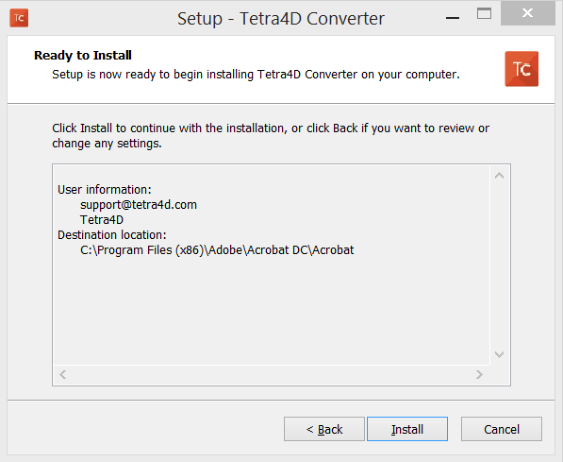
Task: Start the installation with the Install button
Action: (x=407, y=429)
